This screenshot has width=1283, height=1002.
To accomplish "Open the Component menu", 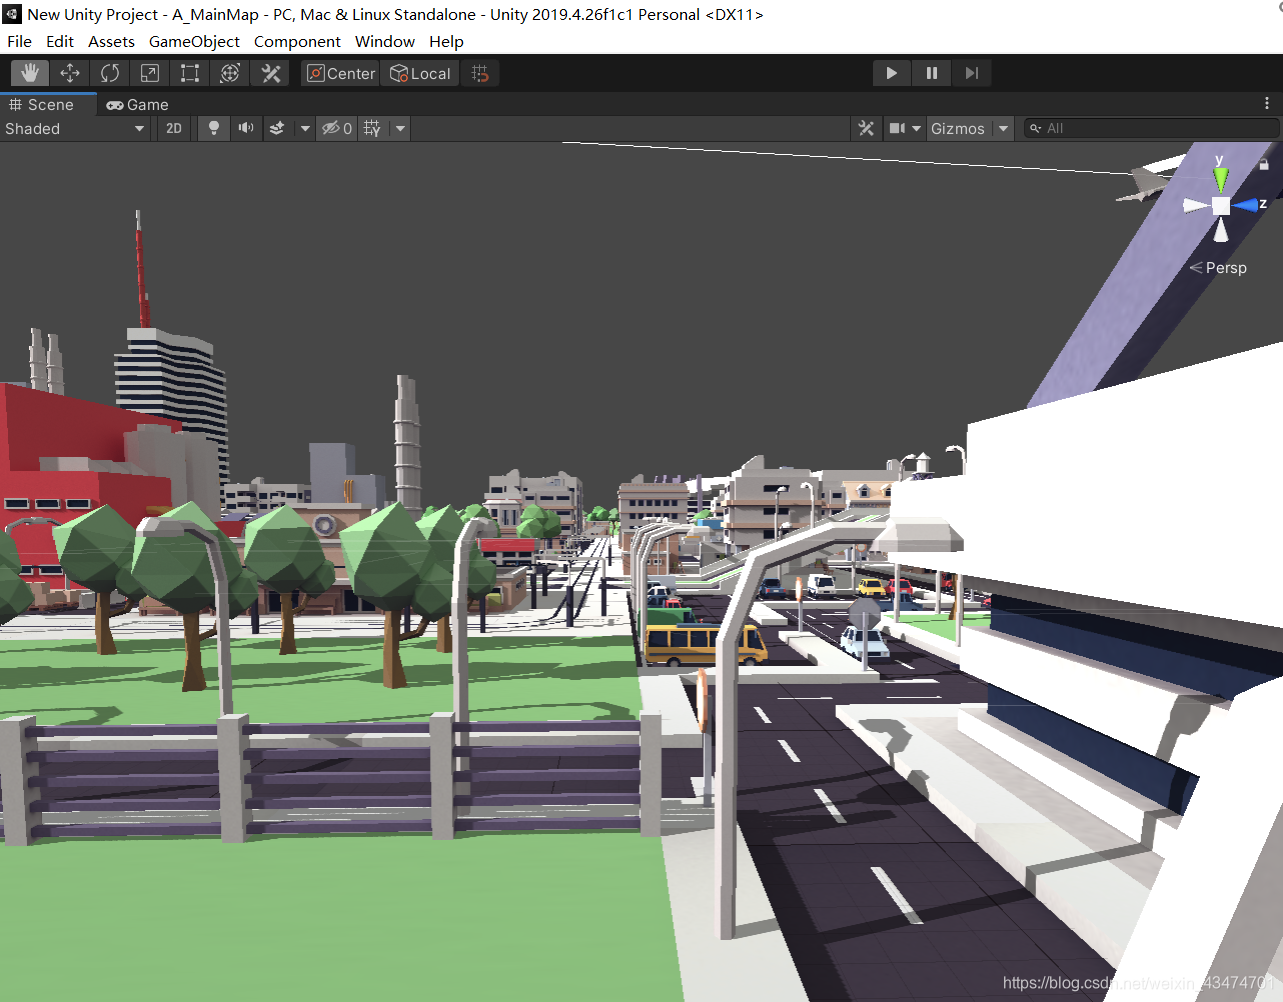I will [297, 42].
